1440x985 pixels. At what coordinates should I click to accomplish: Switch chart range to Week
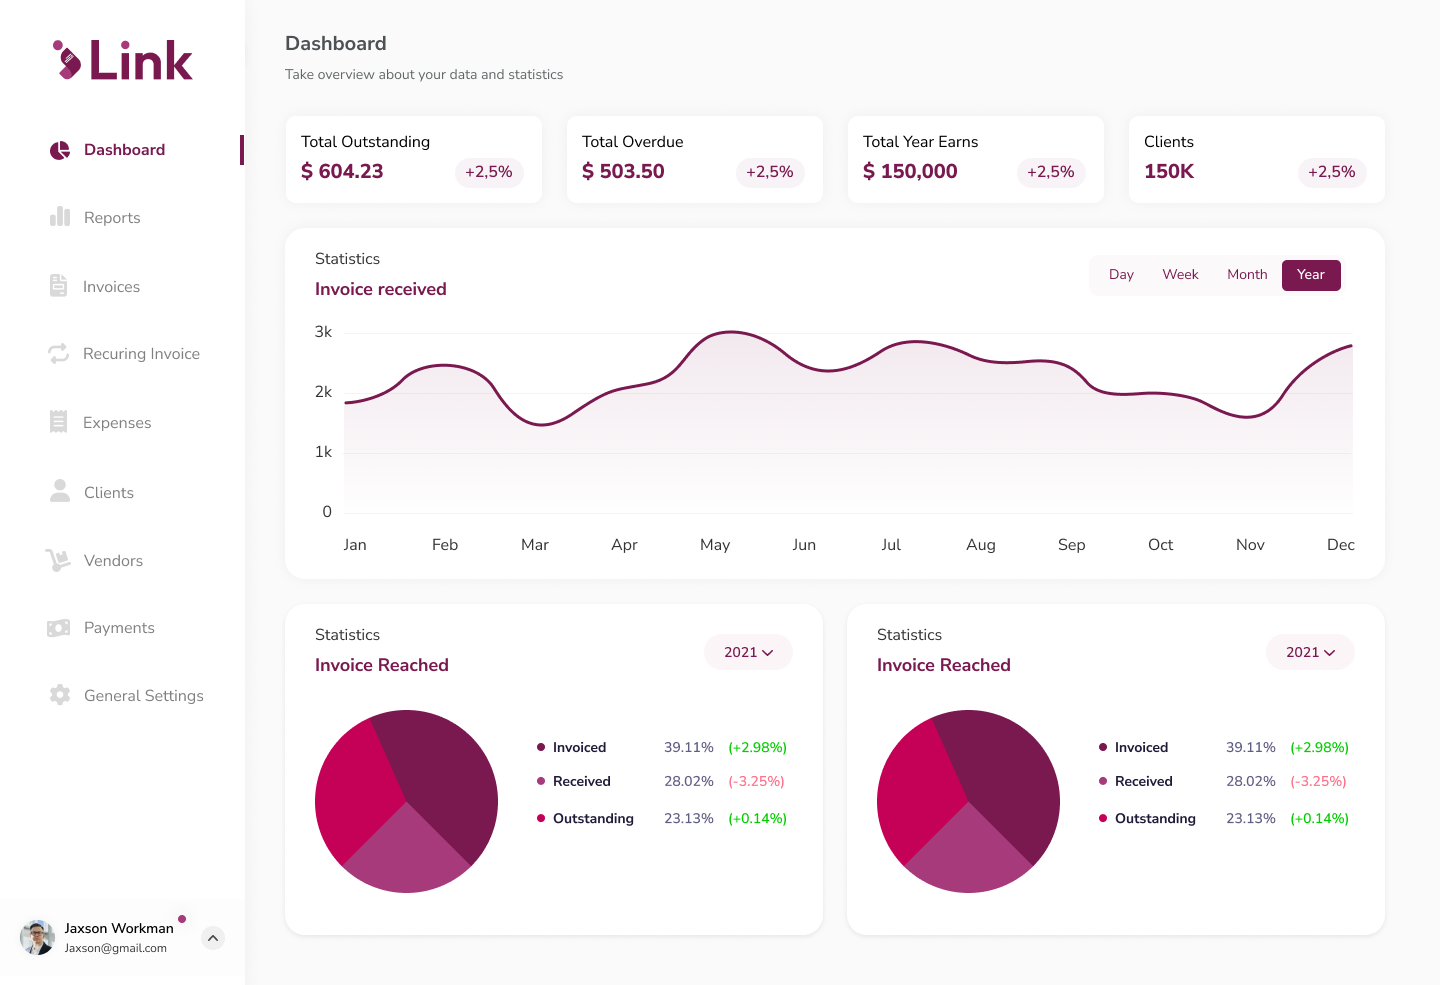click(x=1180, y=275)
